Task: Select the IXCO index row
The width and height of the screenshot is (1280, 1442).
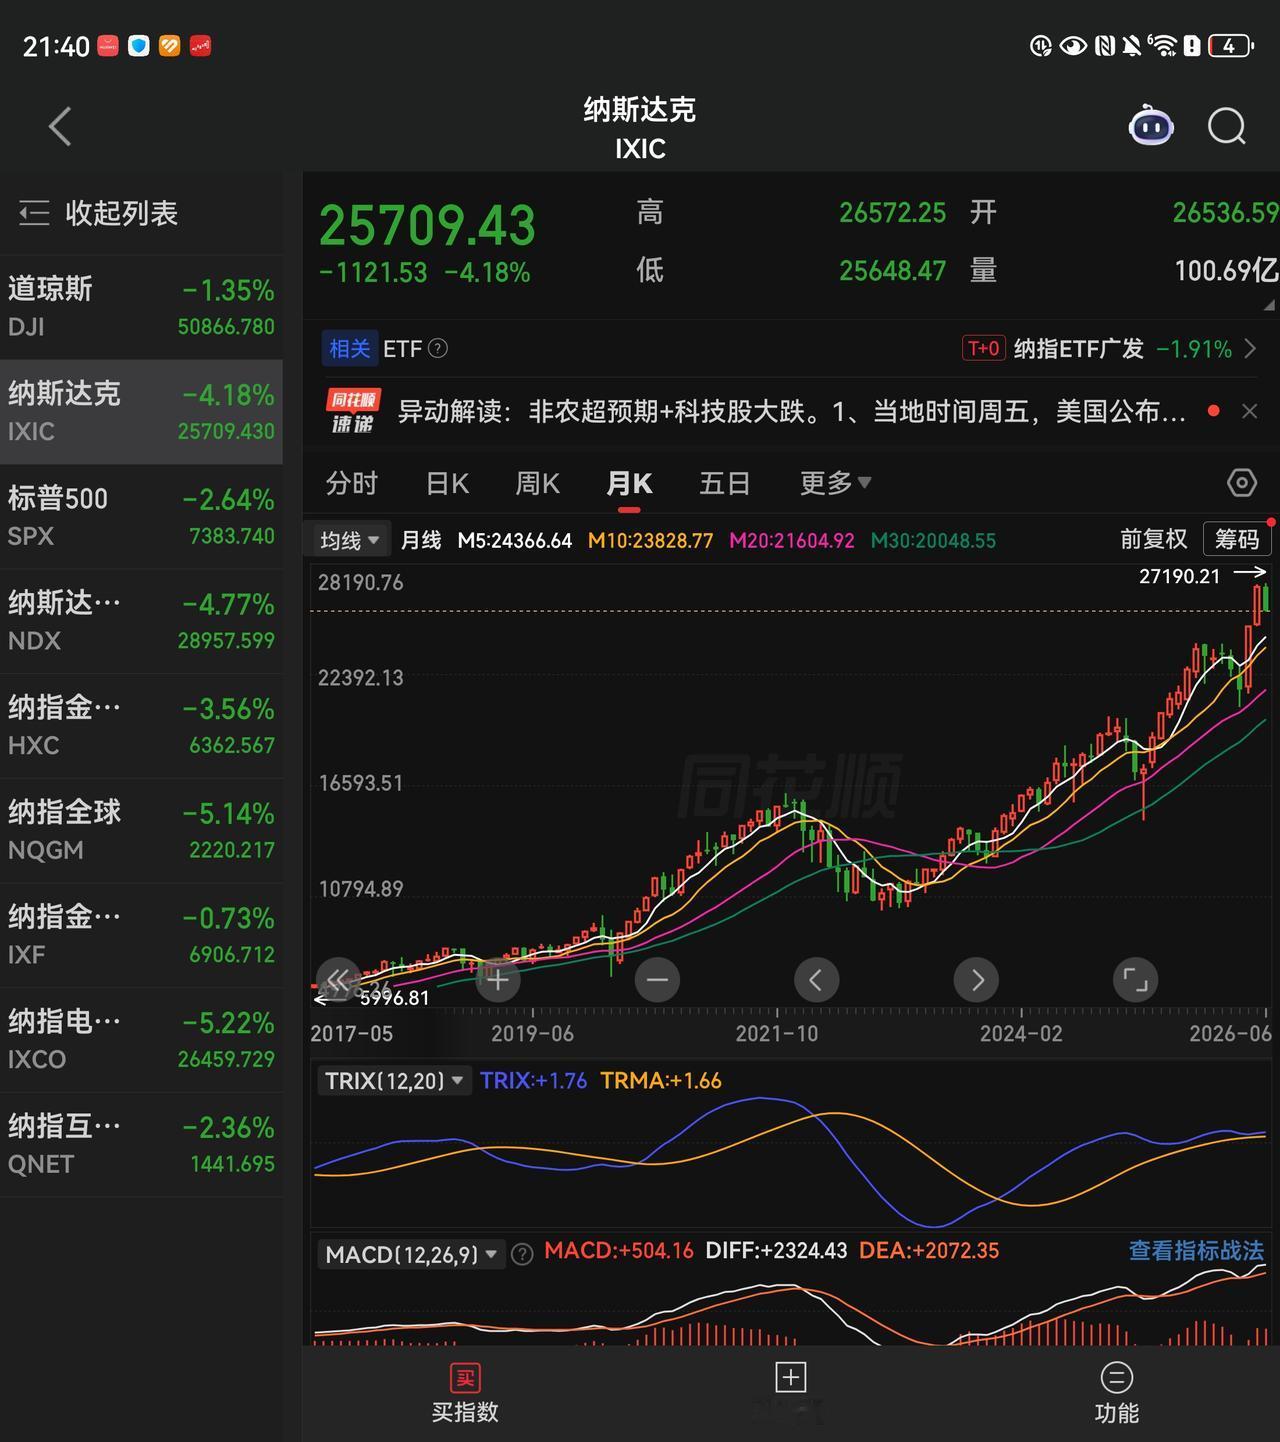Action: (x=141, y=1039)
